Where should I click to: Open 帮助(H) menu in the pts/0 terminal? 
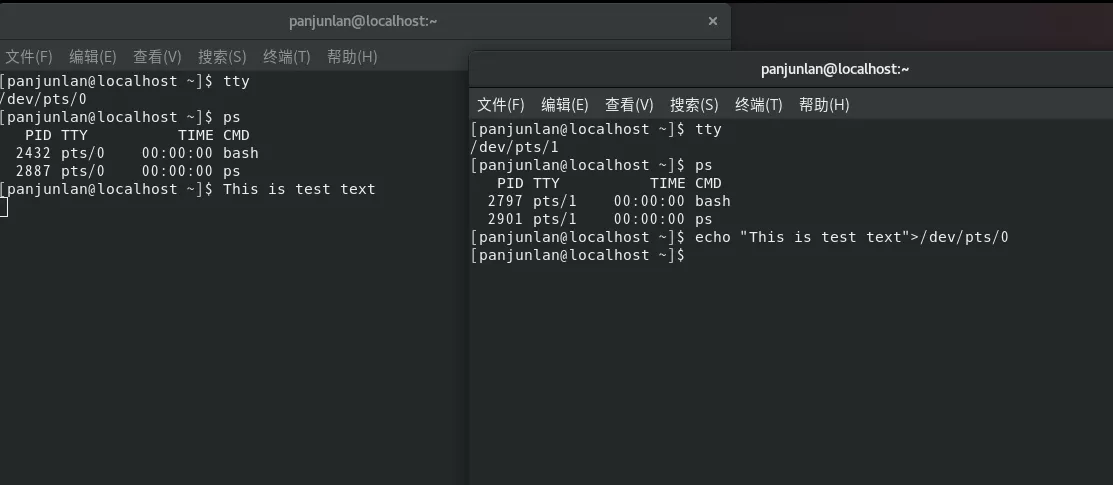352,57
